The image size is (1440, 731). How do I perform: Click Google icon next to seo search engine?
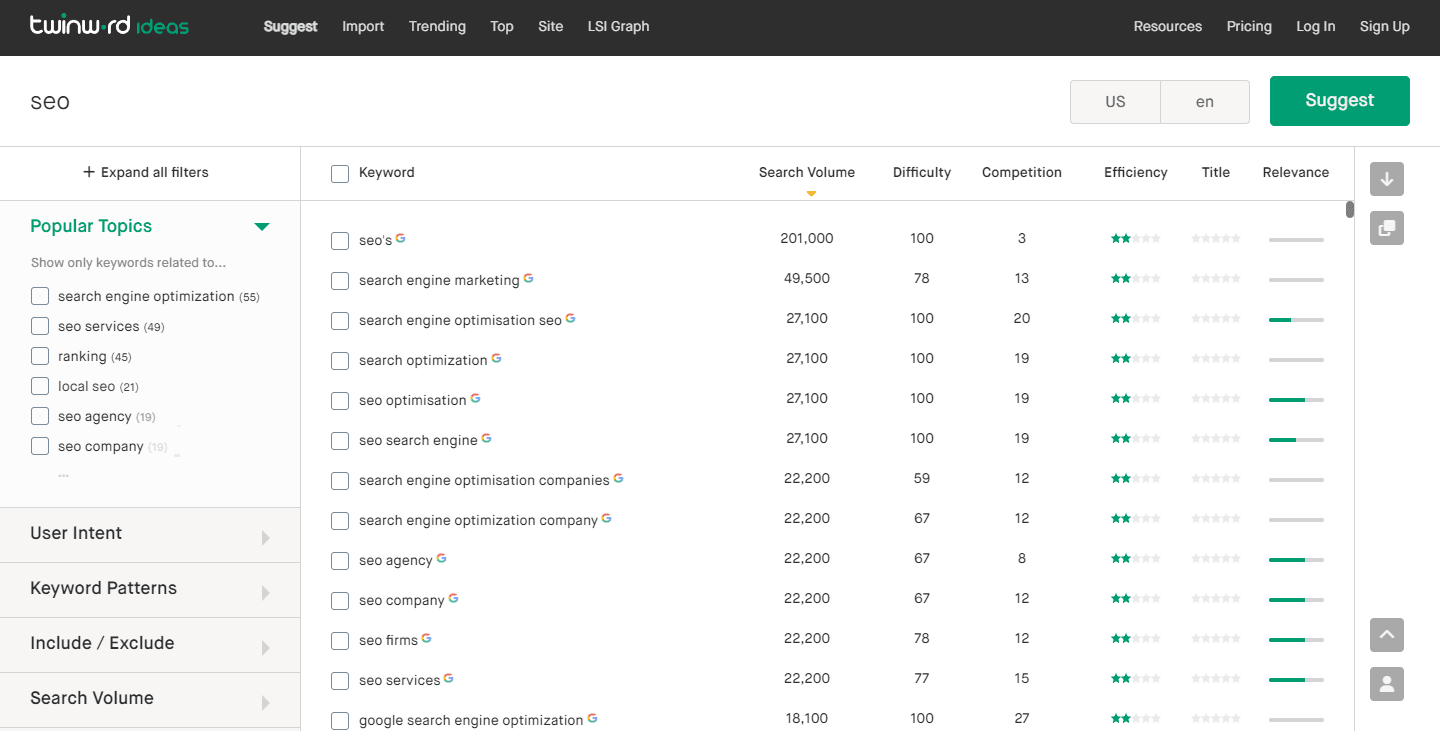pyautogui.click(x=487, y=438)
